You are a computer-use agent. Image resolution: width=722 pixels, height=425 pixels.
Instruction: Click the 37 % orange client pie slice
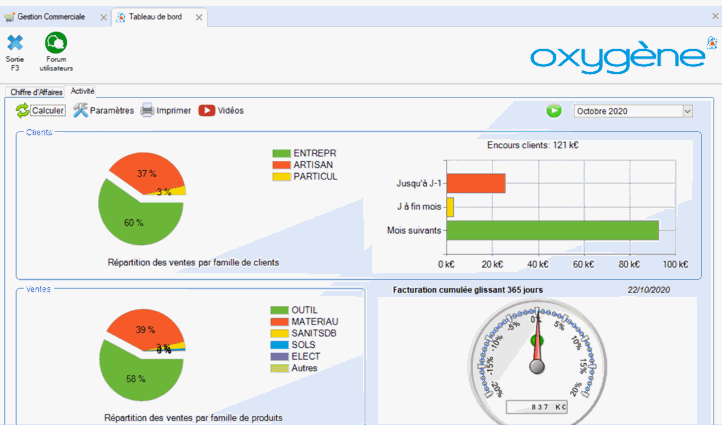(x=146, y=174)
